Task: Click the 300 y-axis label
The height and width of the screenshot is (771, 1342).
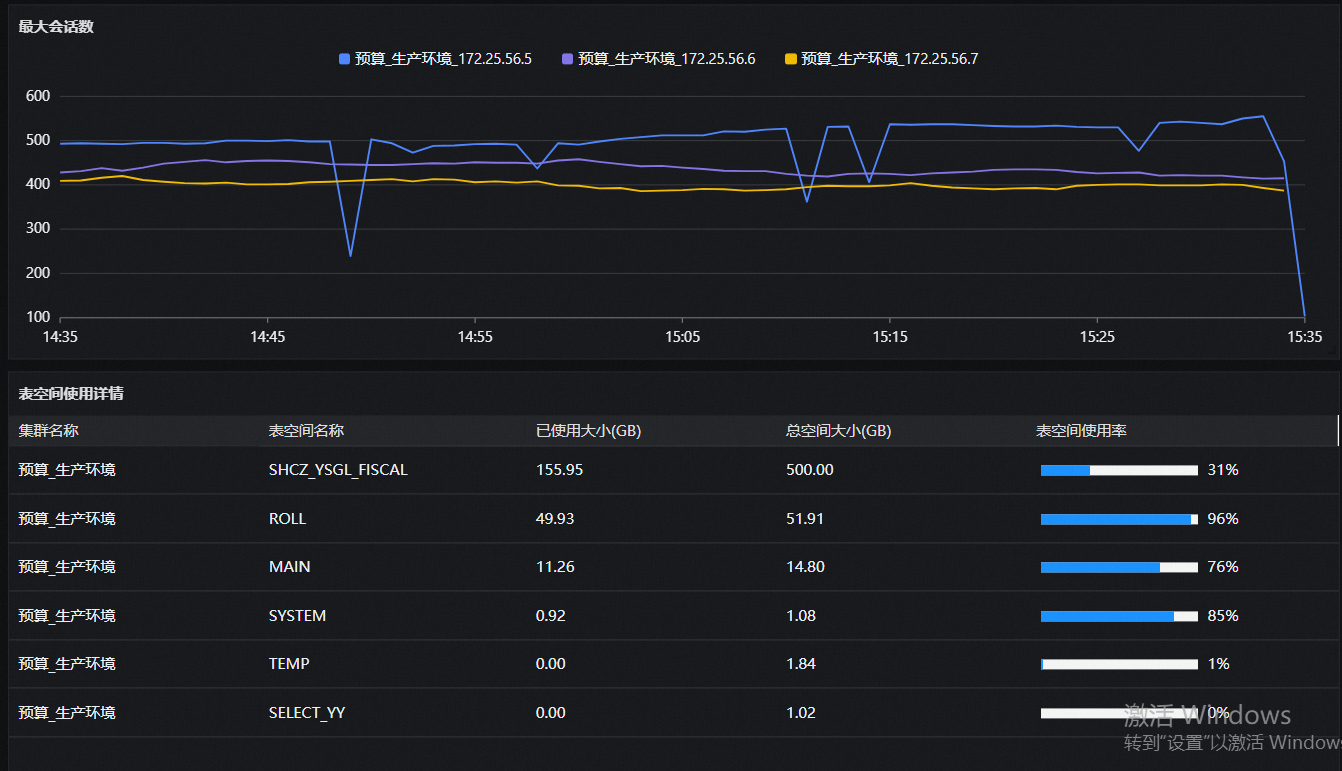Action: [x=38, y=229]
